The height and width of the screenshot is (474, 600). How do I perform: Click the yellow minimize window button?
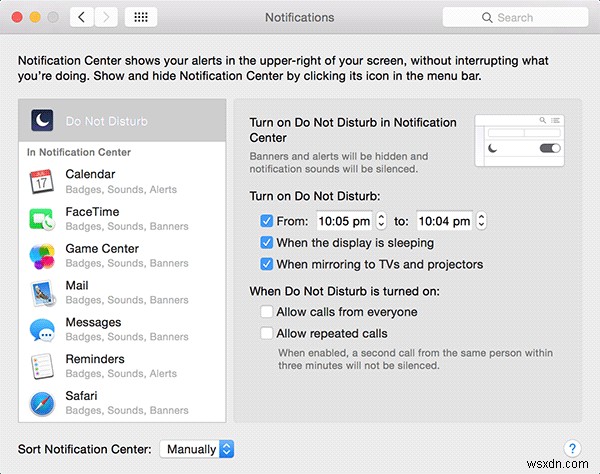35,17
